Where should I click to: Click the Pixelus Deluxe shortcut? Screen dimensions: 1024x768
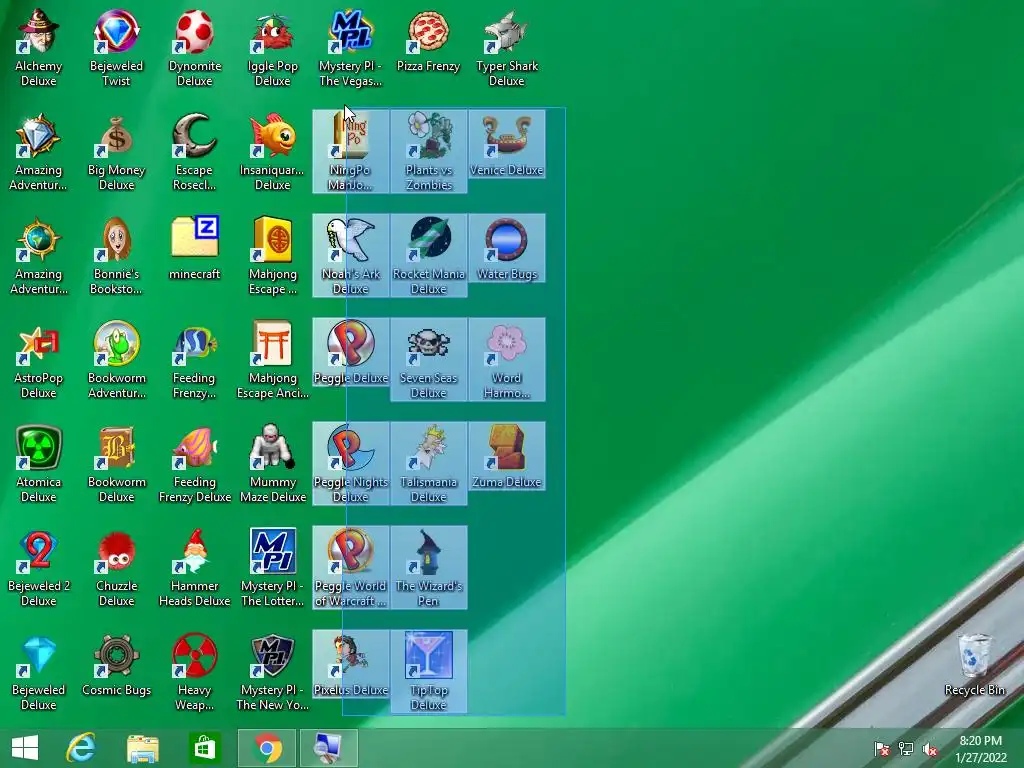coord(351,664)
